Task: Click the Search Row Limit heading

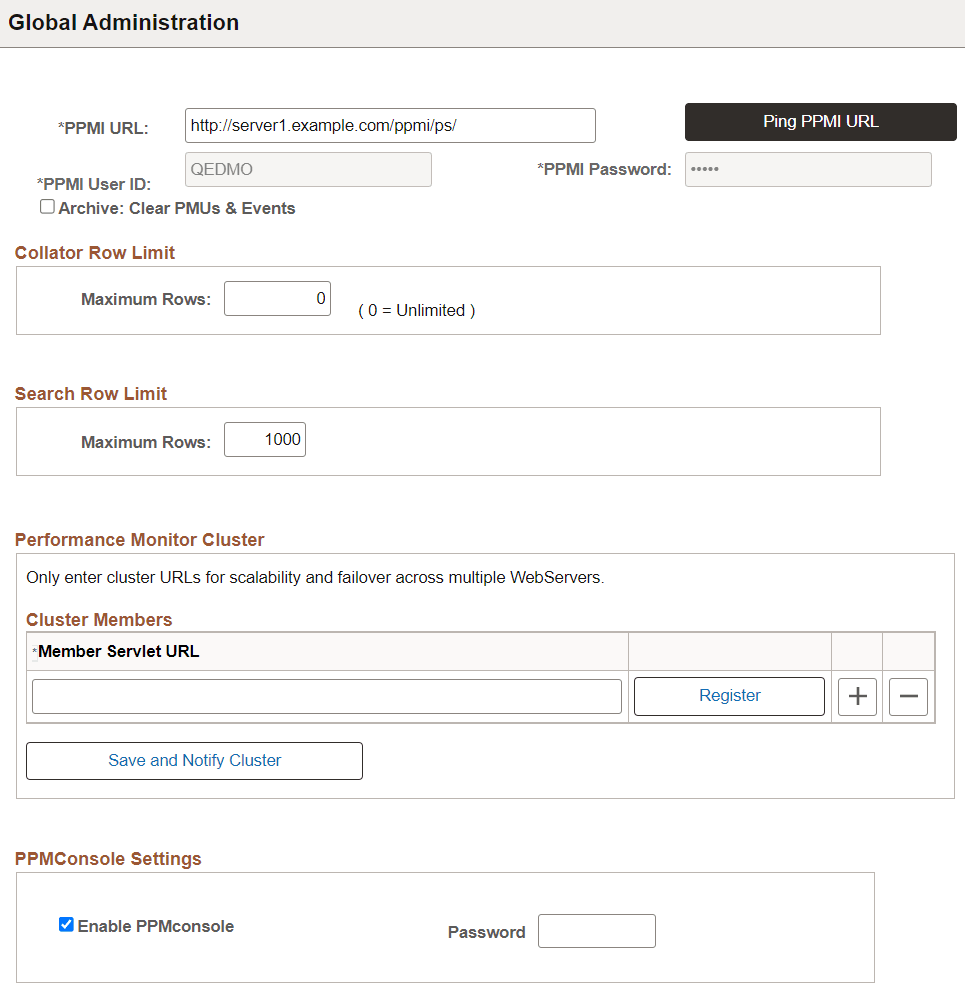Action: [90, 393]
